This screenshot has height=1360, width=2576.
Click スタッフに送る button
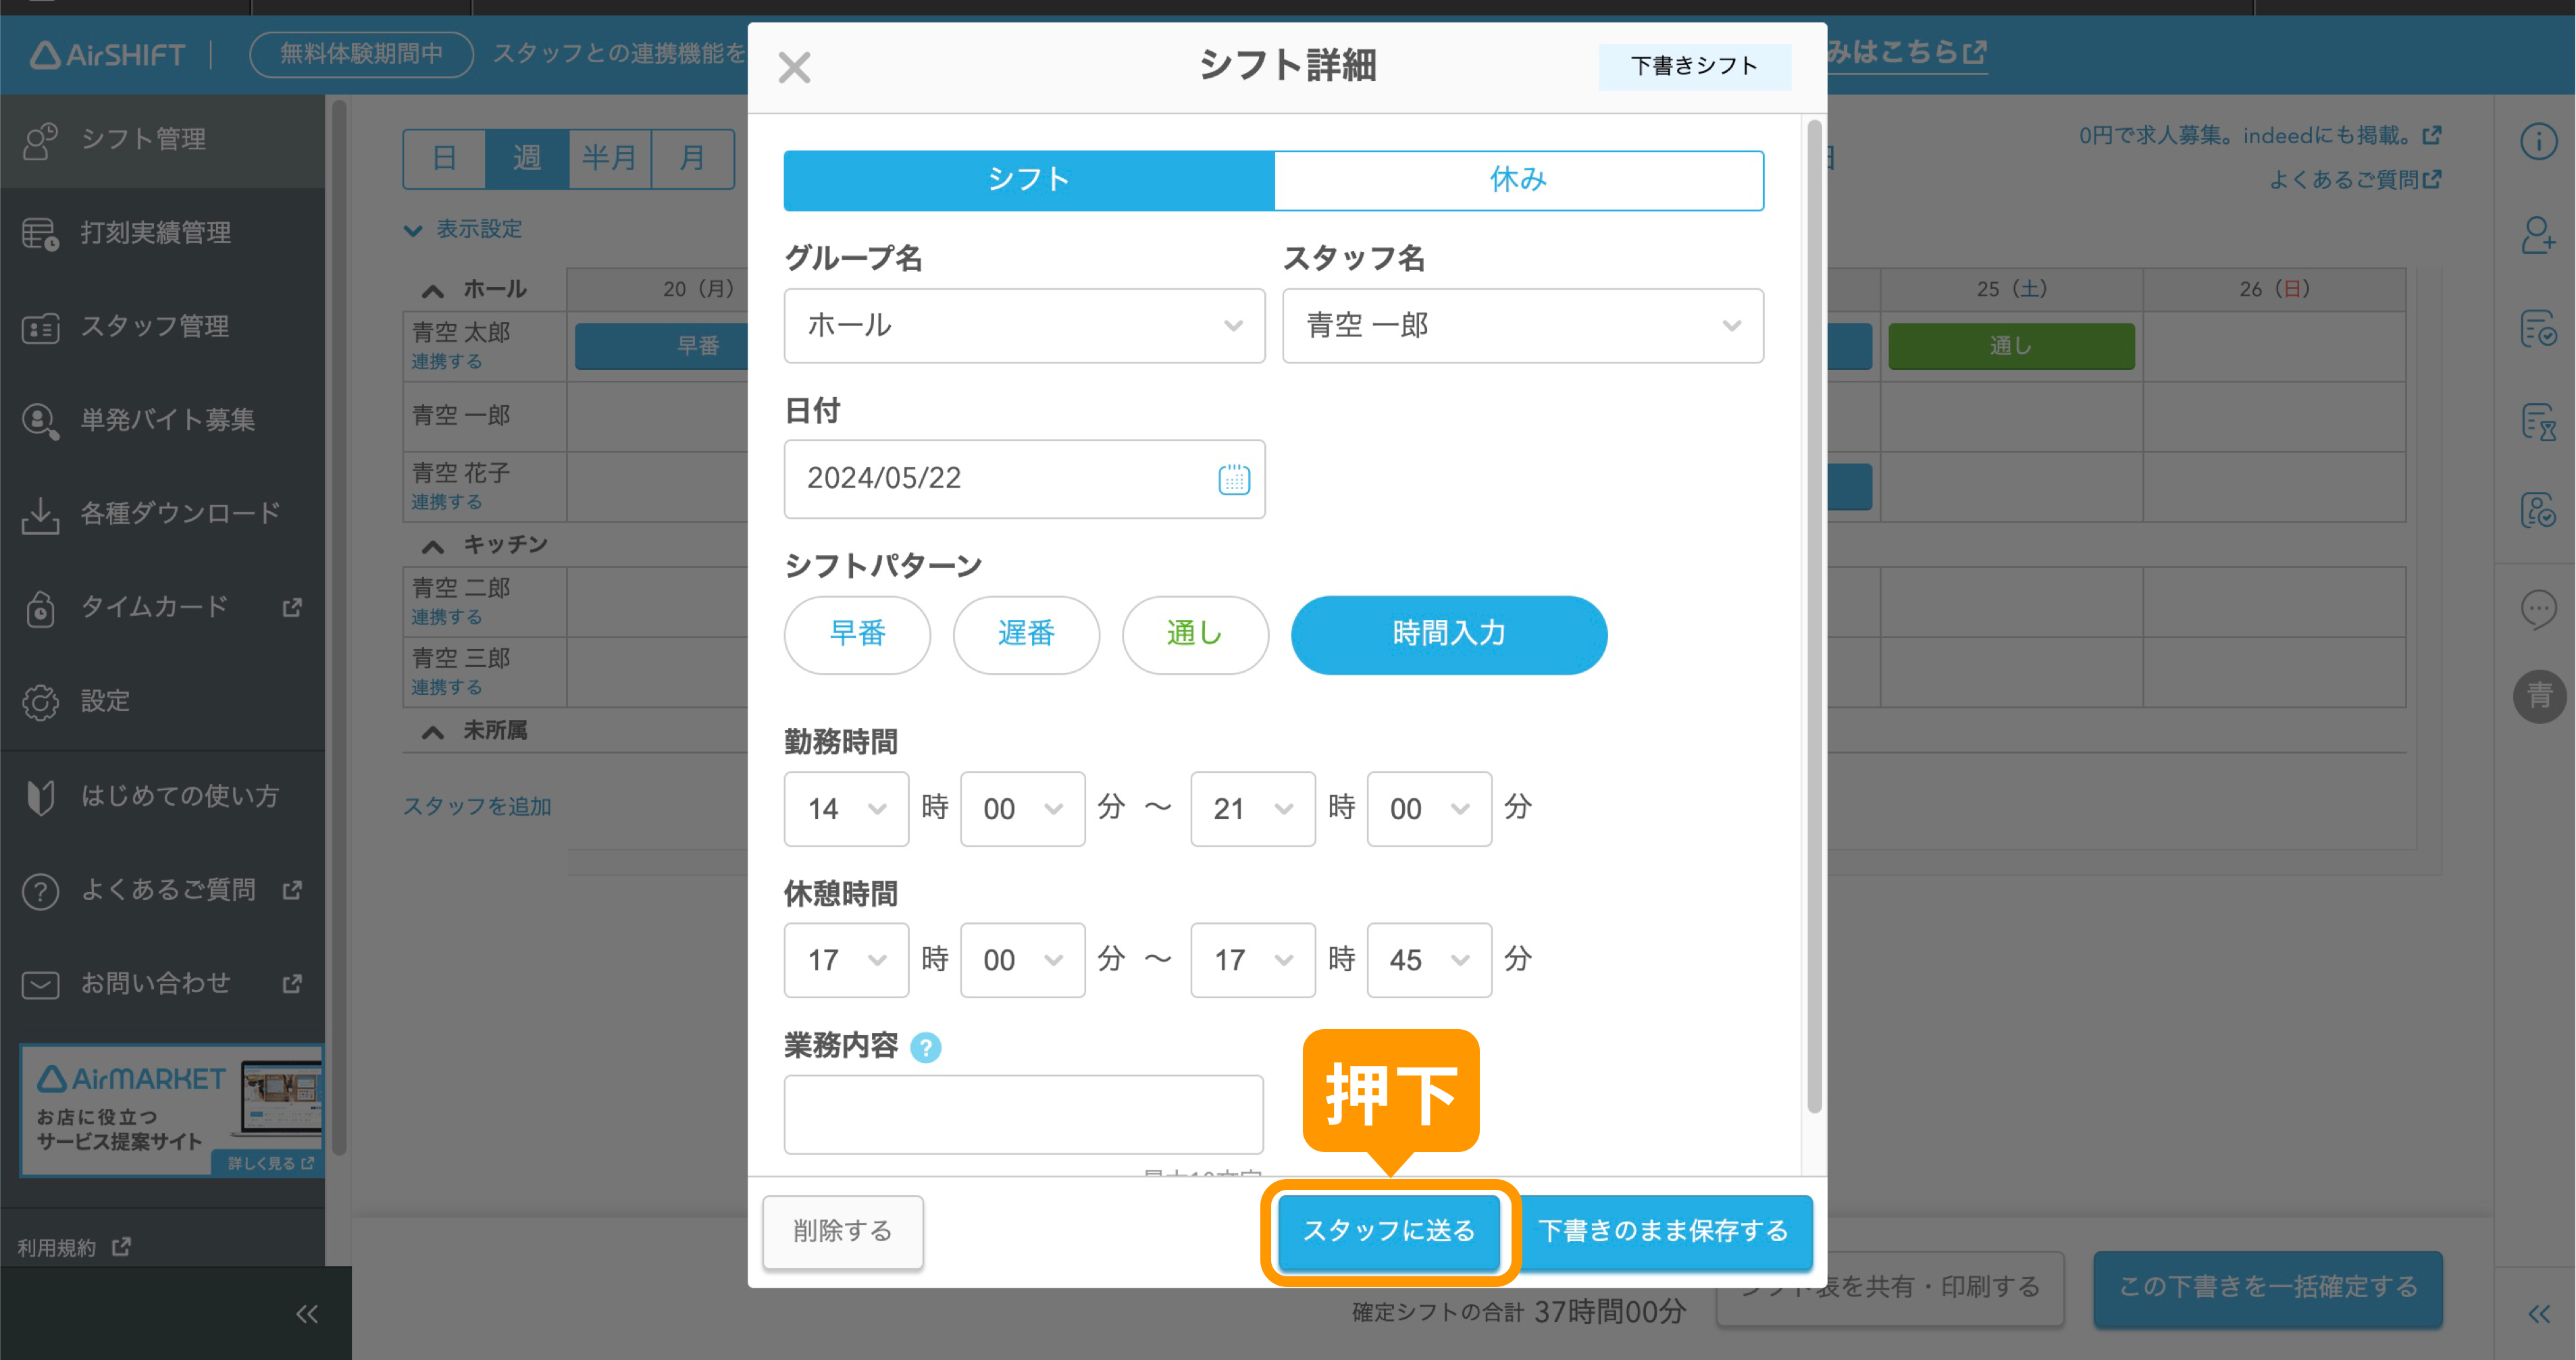click(1389, 1231)
